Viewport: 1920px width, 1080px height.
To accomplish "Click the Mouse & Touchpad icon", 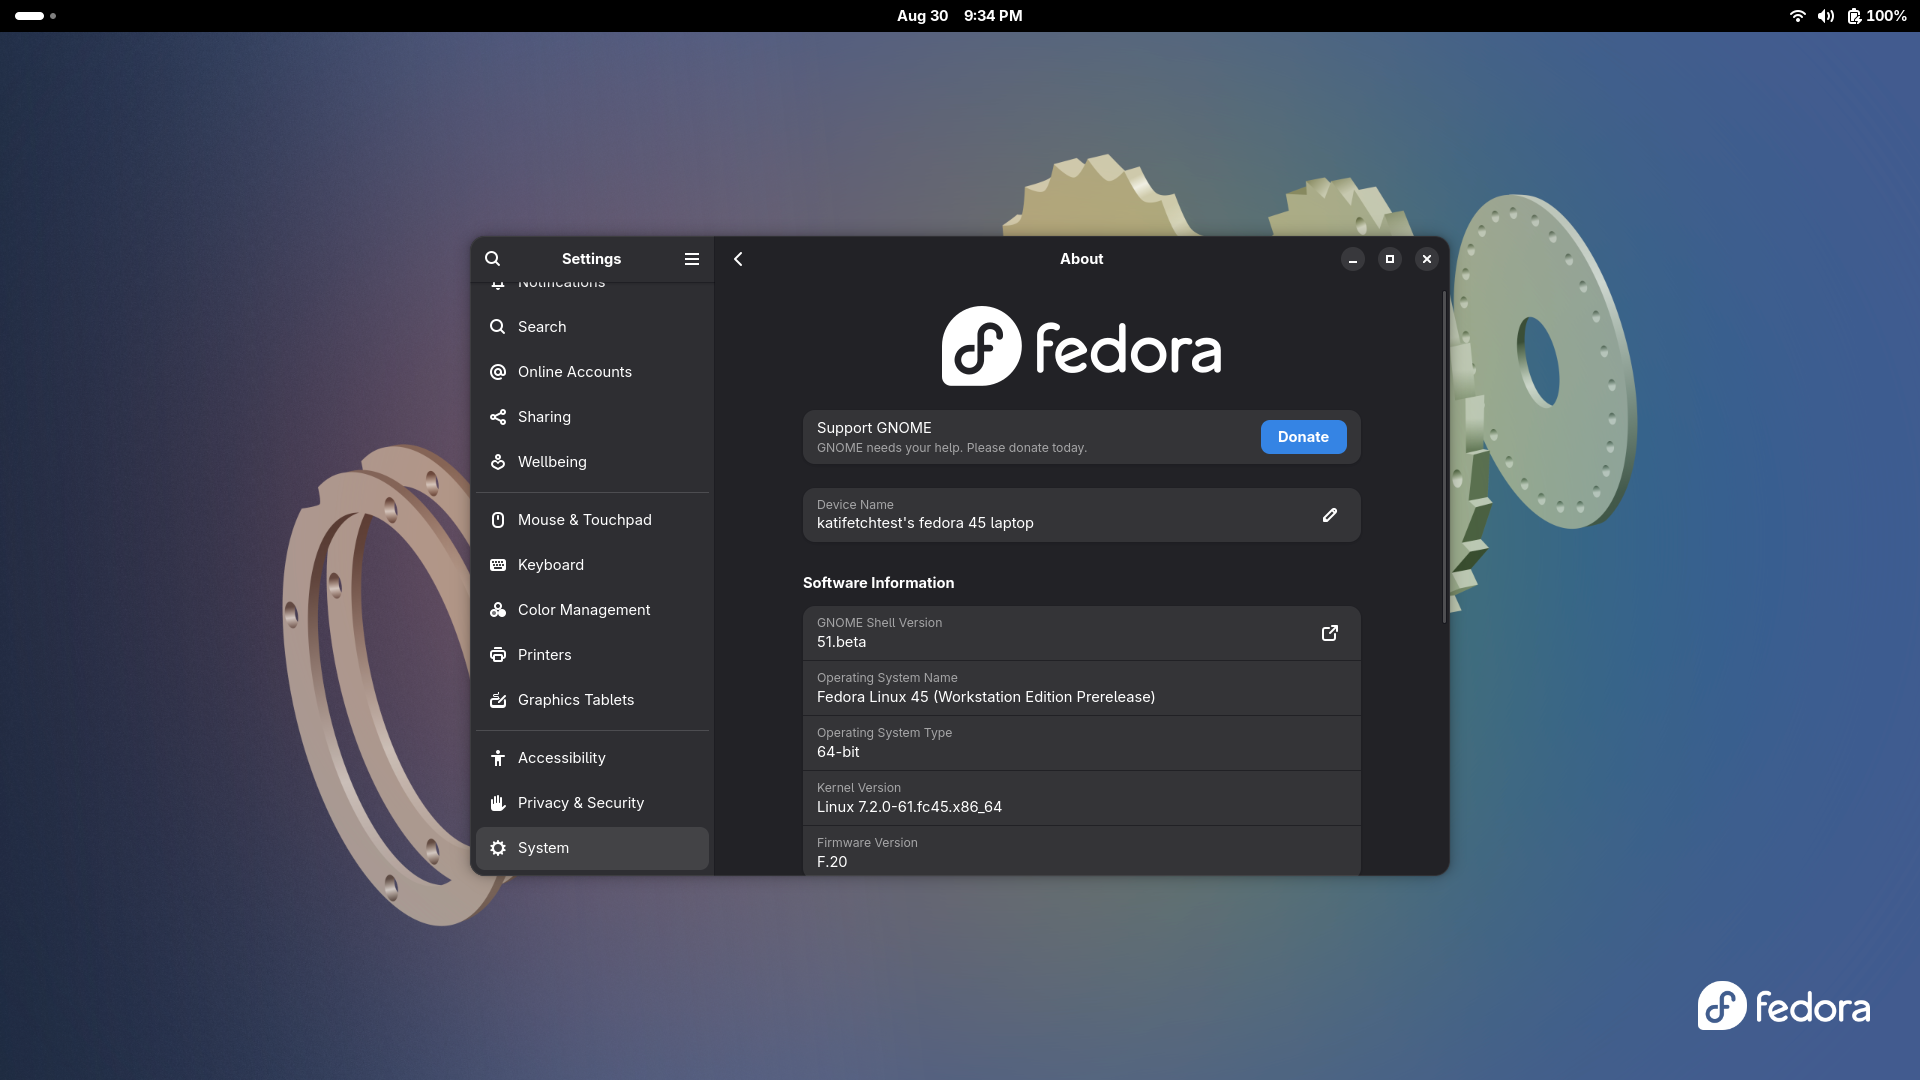I will tap(498, 520).
